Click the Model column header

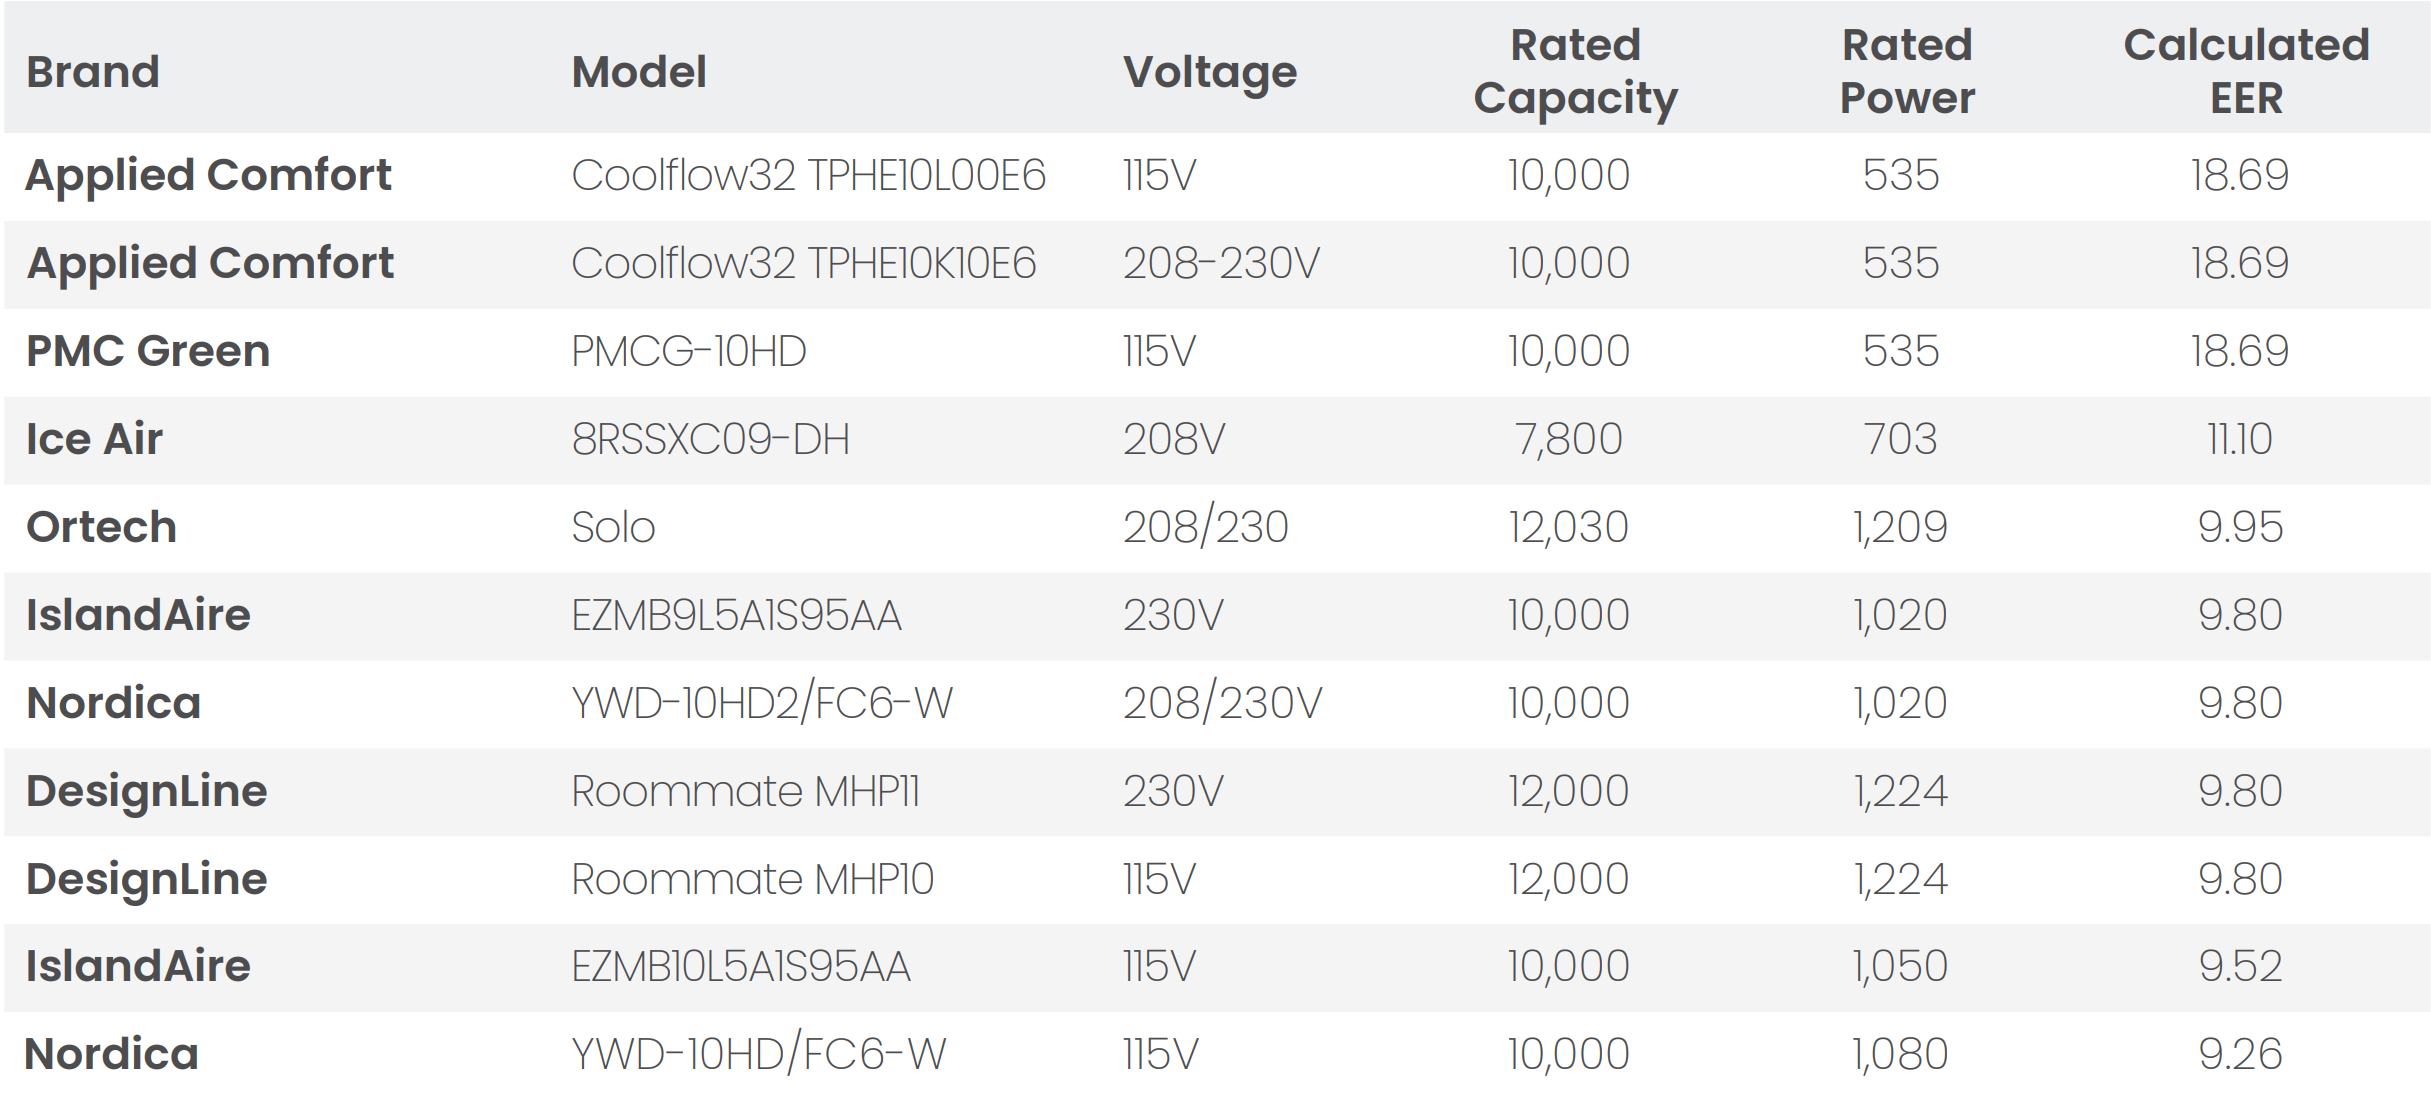click(x=639, y=72)
